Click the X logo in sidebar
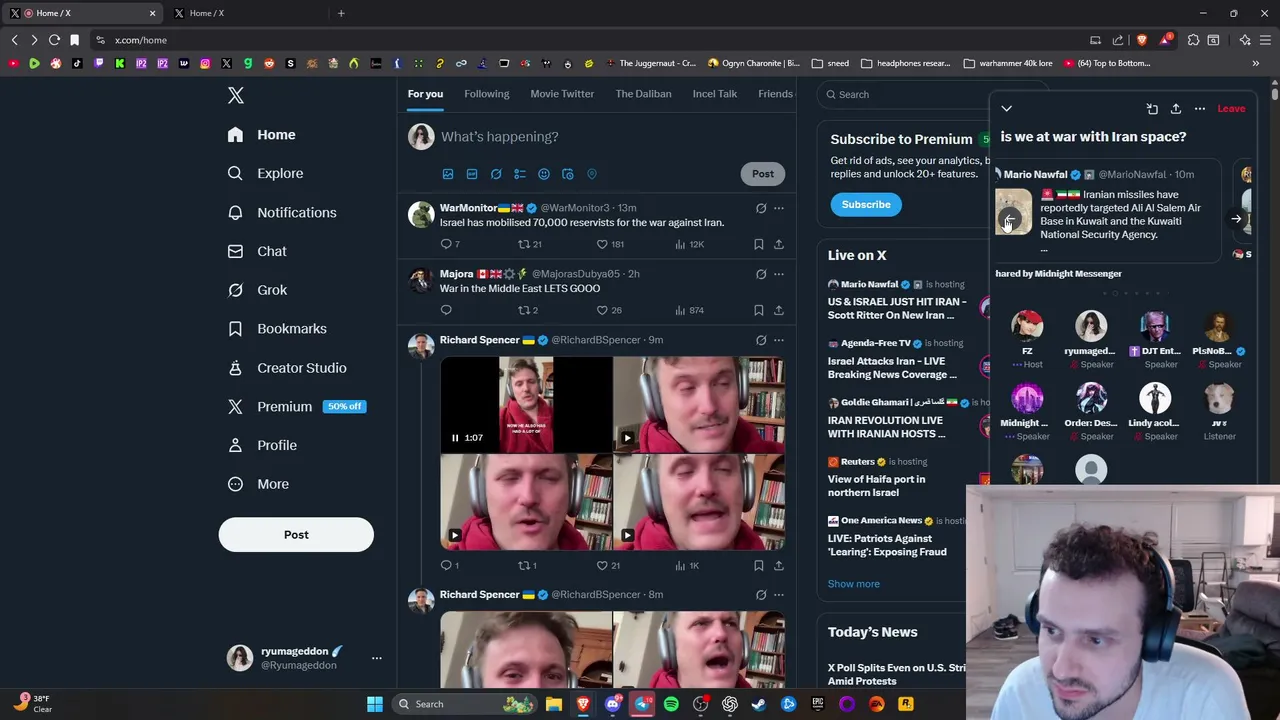This screenshot has height=720, width=1280. pyautogui.click(x=236, y=95)
